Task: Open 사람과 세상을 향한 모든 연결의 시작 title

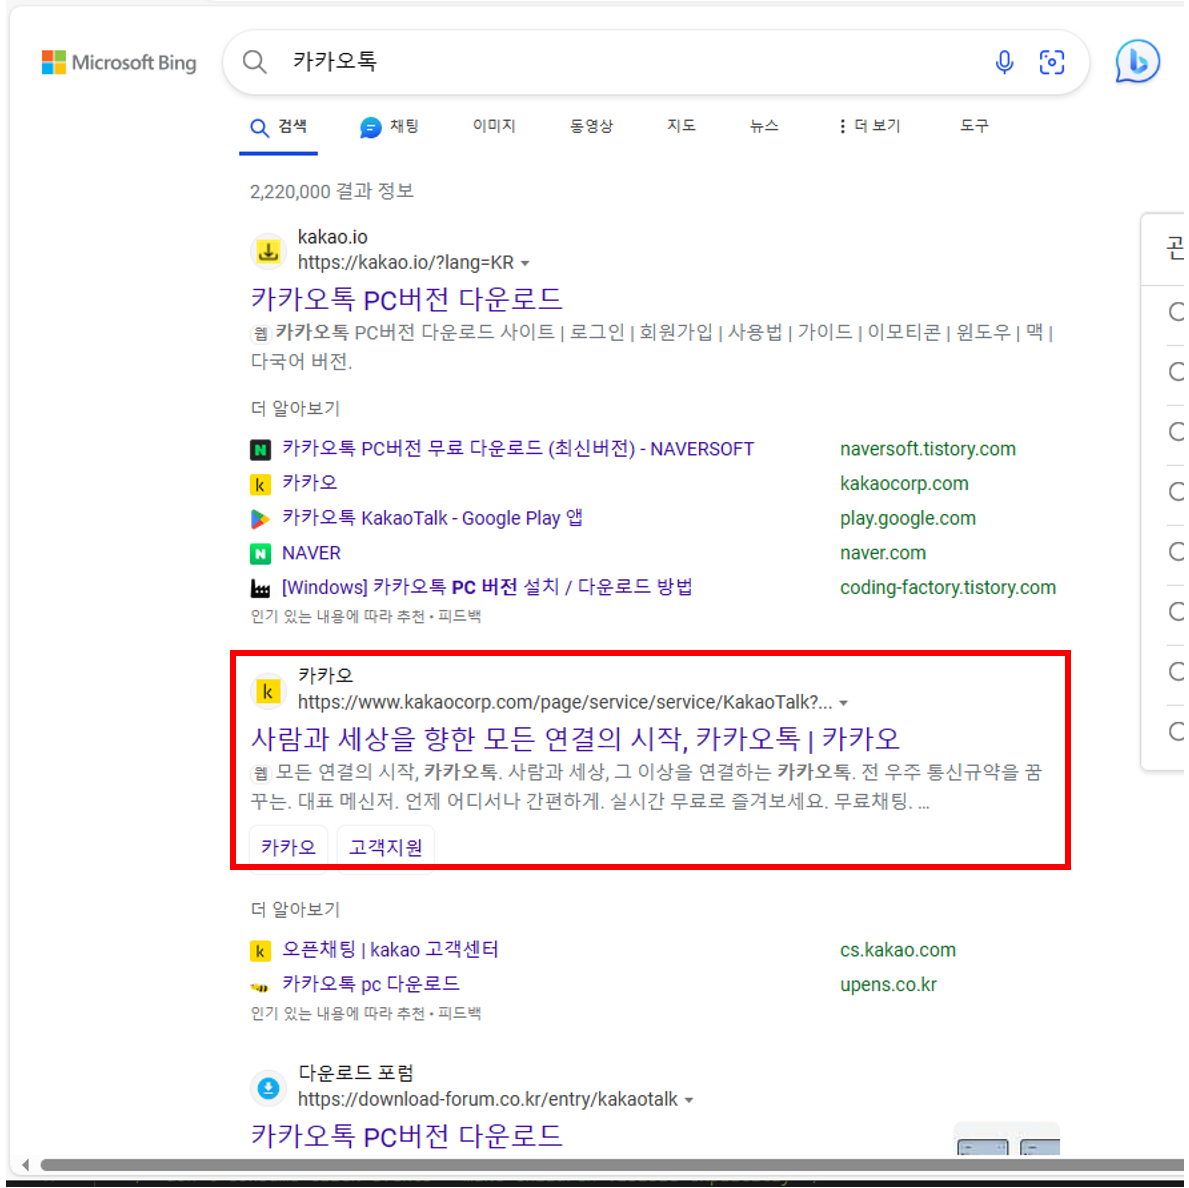Action: 575,738
